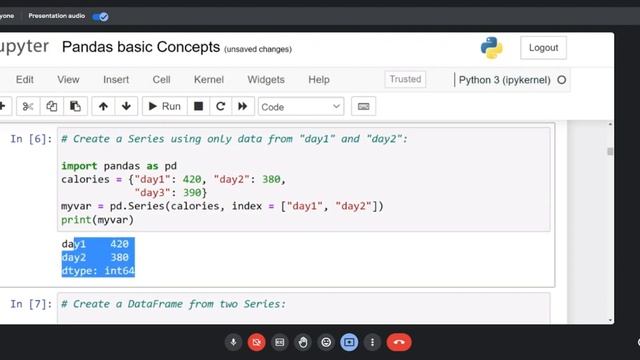The height and width of the screenshot is (360, 640).
Task: Click the In [6]: prompt label
Action: point(31,139)
